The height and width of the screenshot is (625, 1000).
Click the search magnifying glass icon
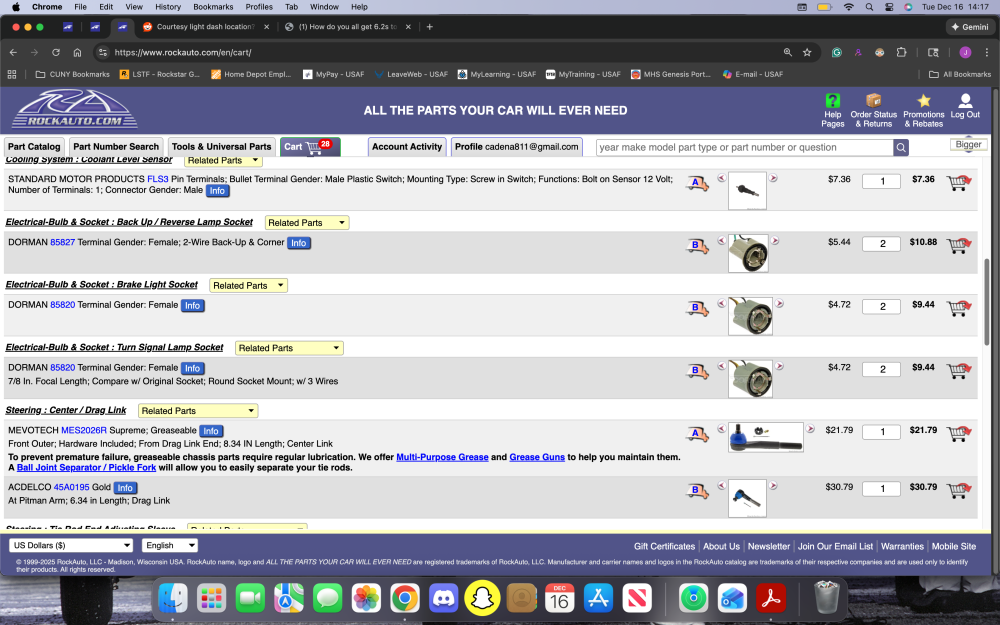[901, 147]
